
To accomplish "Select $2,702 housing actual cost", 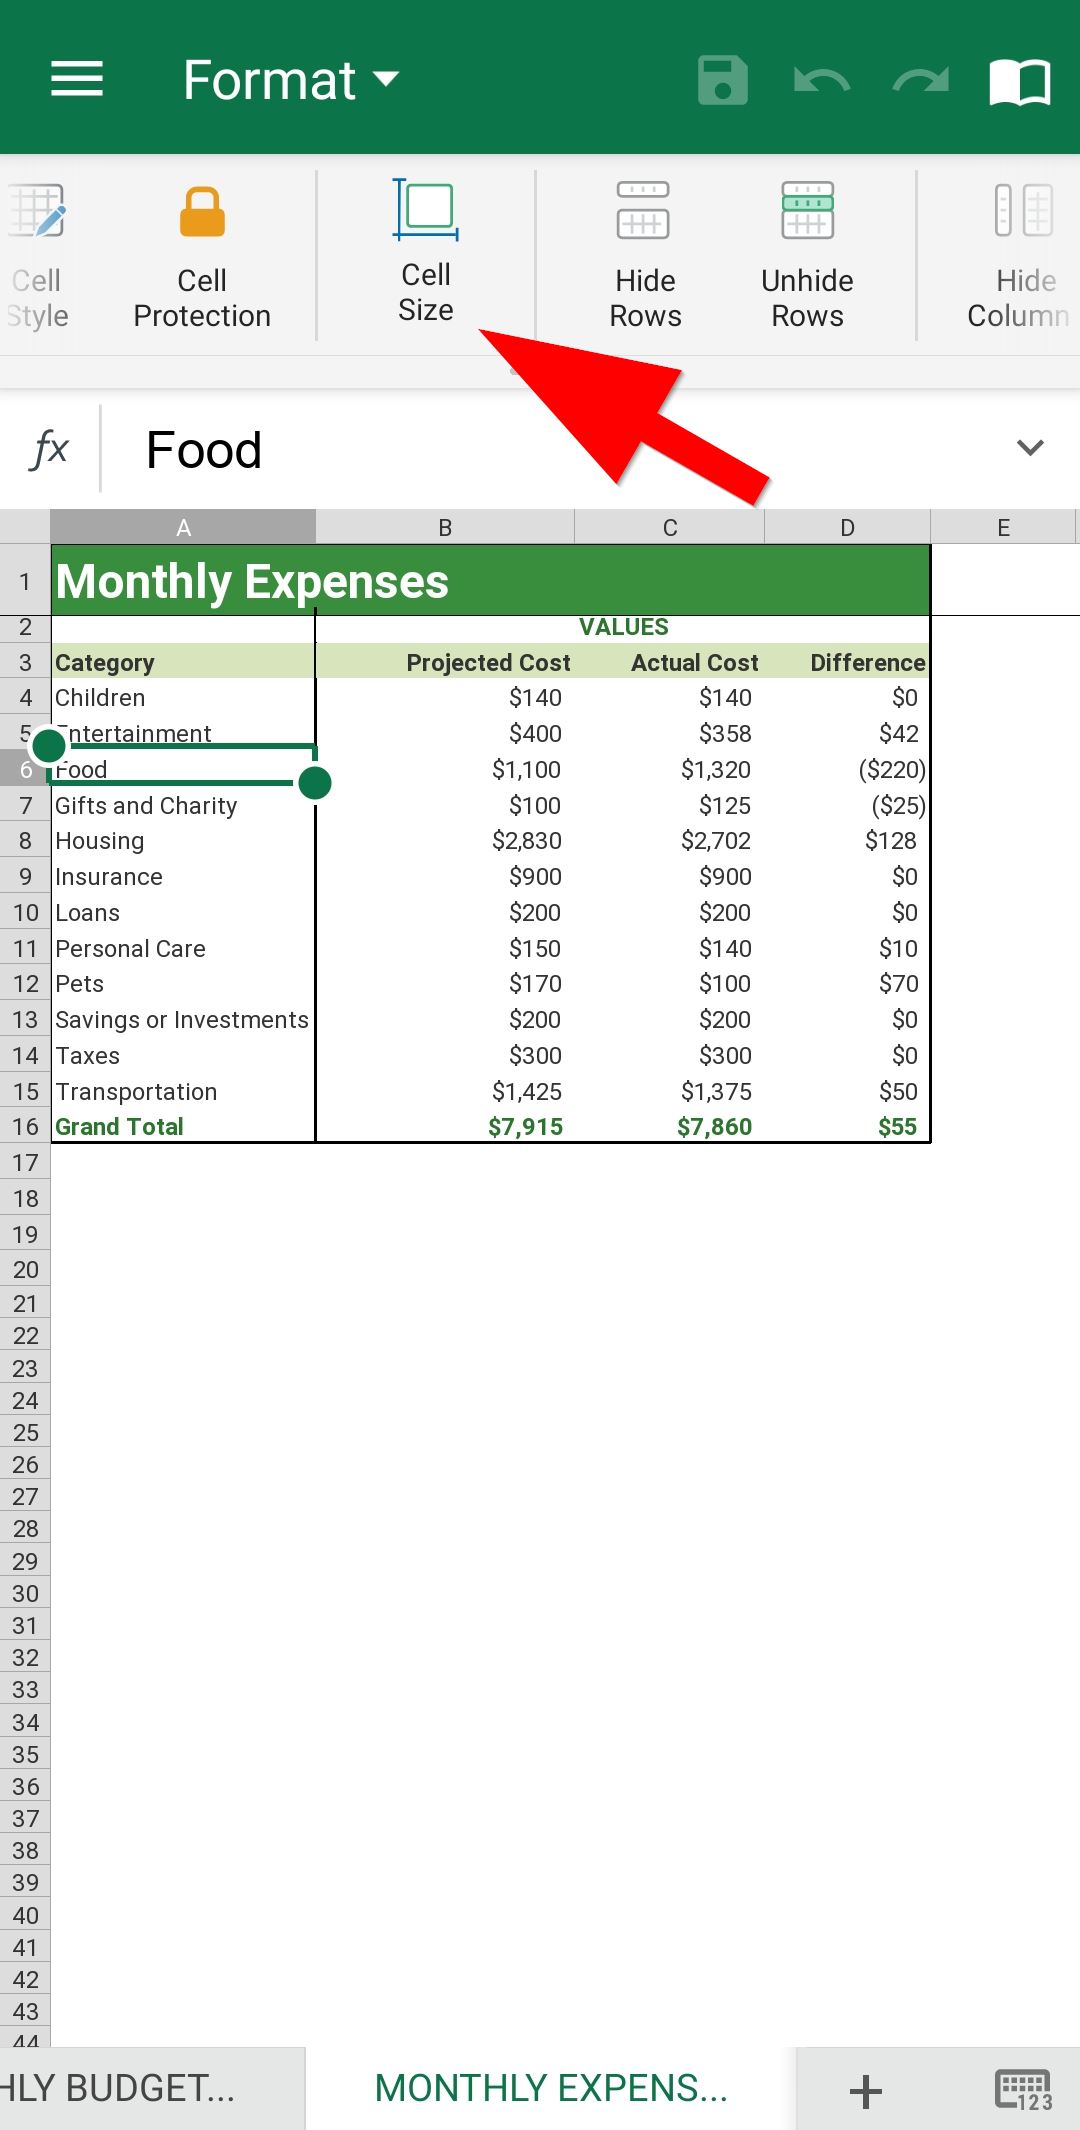I will (670, 841).
